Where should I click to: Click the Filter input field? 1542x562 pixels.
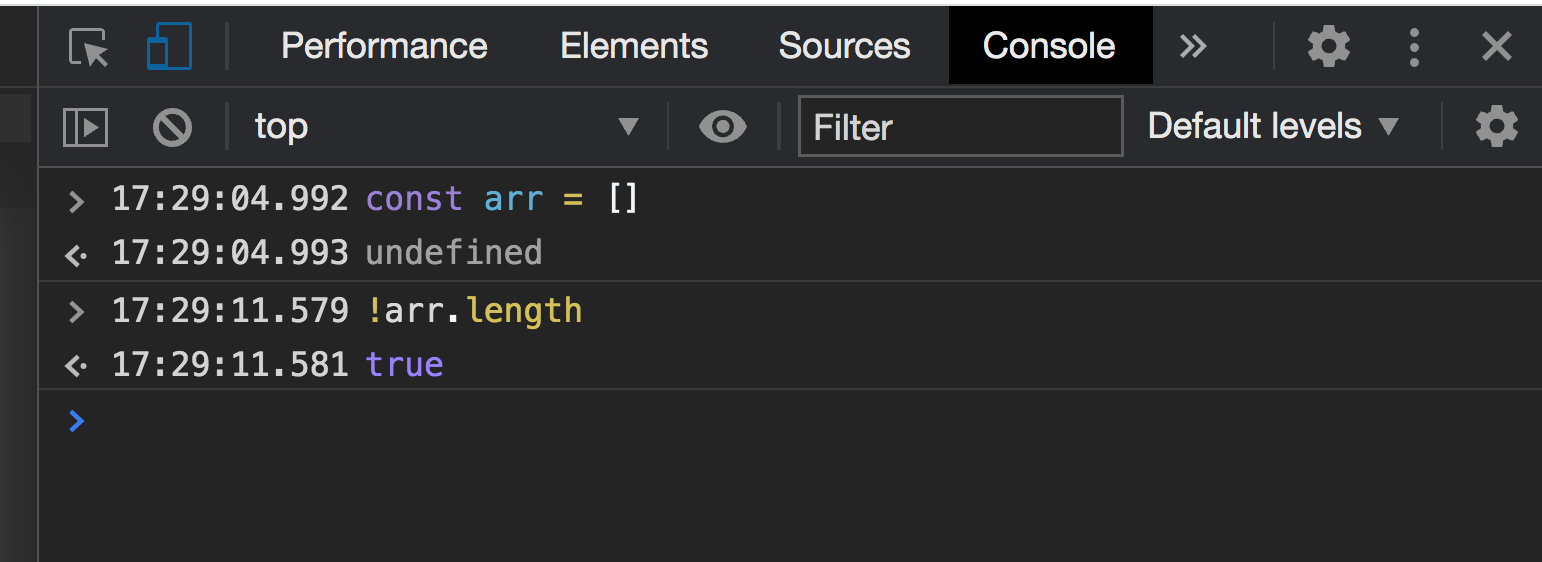click(960, 127)
